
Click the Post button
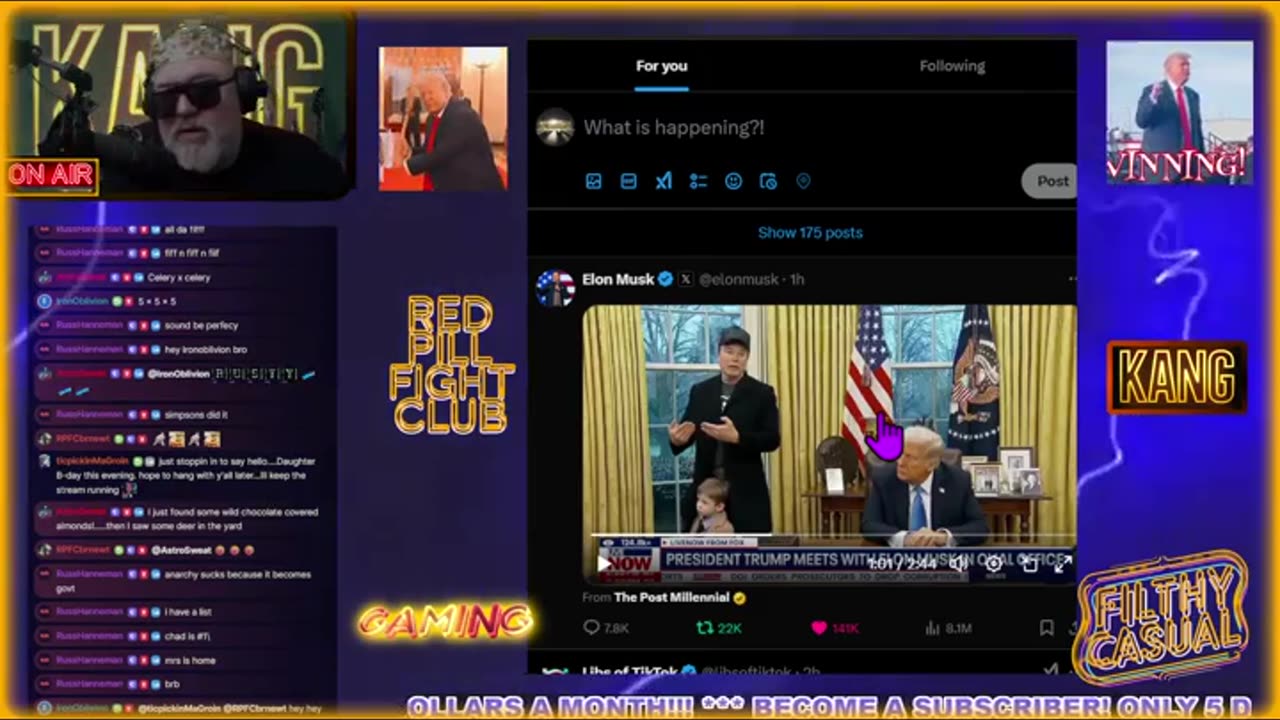tap(1050, 181)
